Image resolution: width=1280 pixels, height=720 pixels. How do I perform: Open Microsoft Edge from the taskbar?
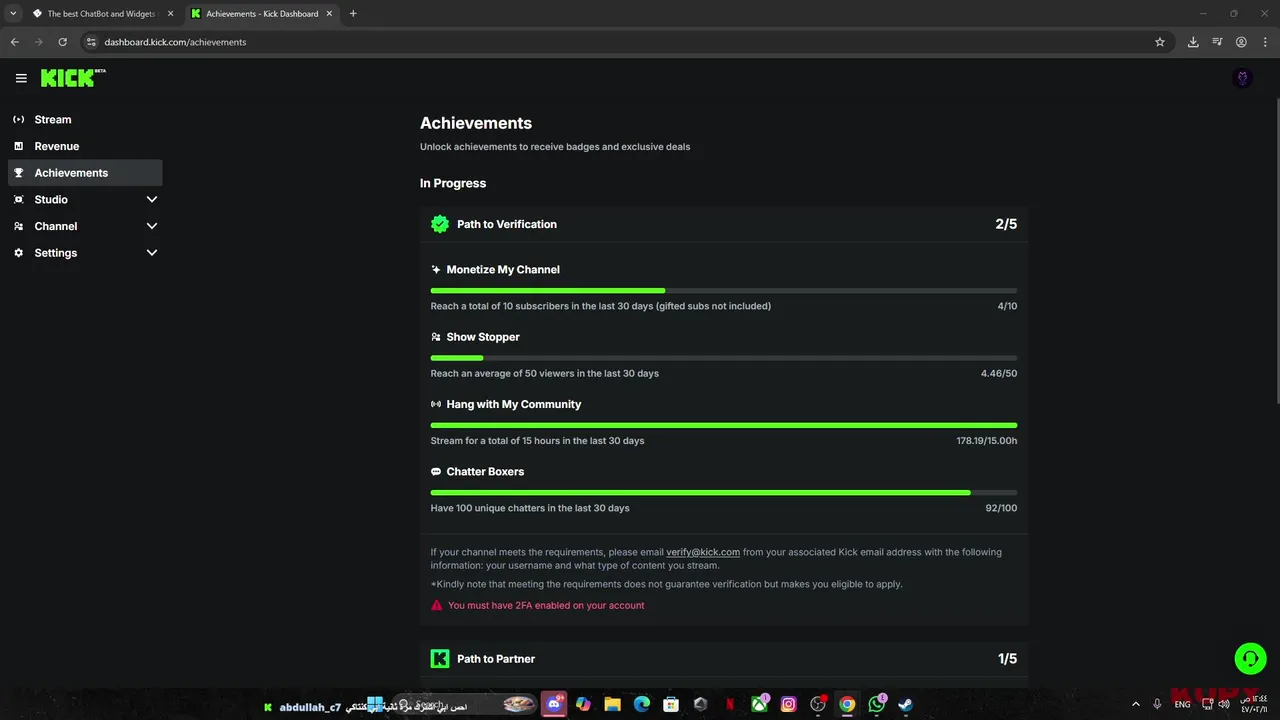tap(642, 704)
